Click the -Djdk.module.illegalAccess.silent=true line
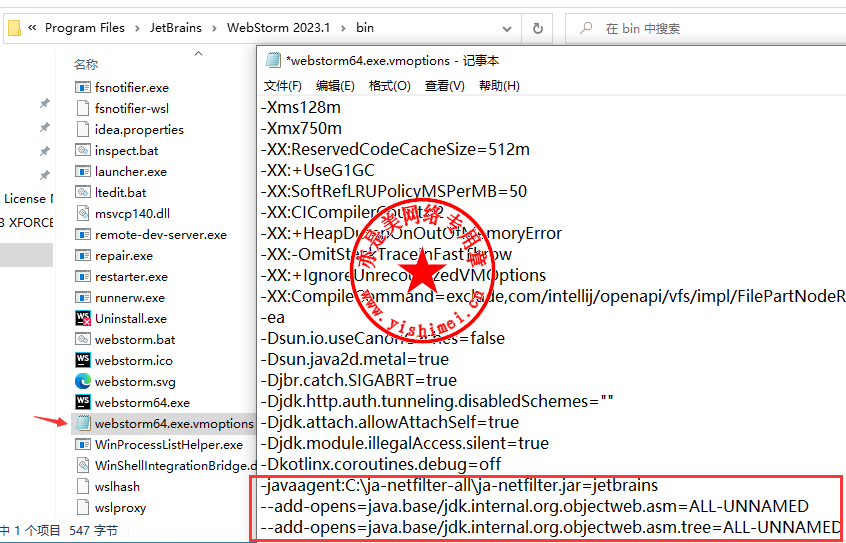This screenshot has width=846, height=543. tap(405, 443)
